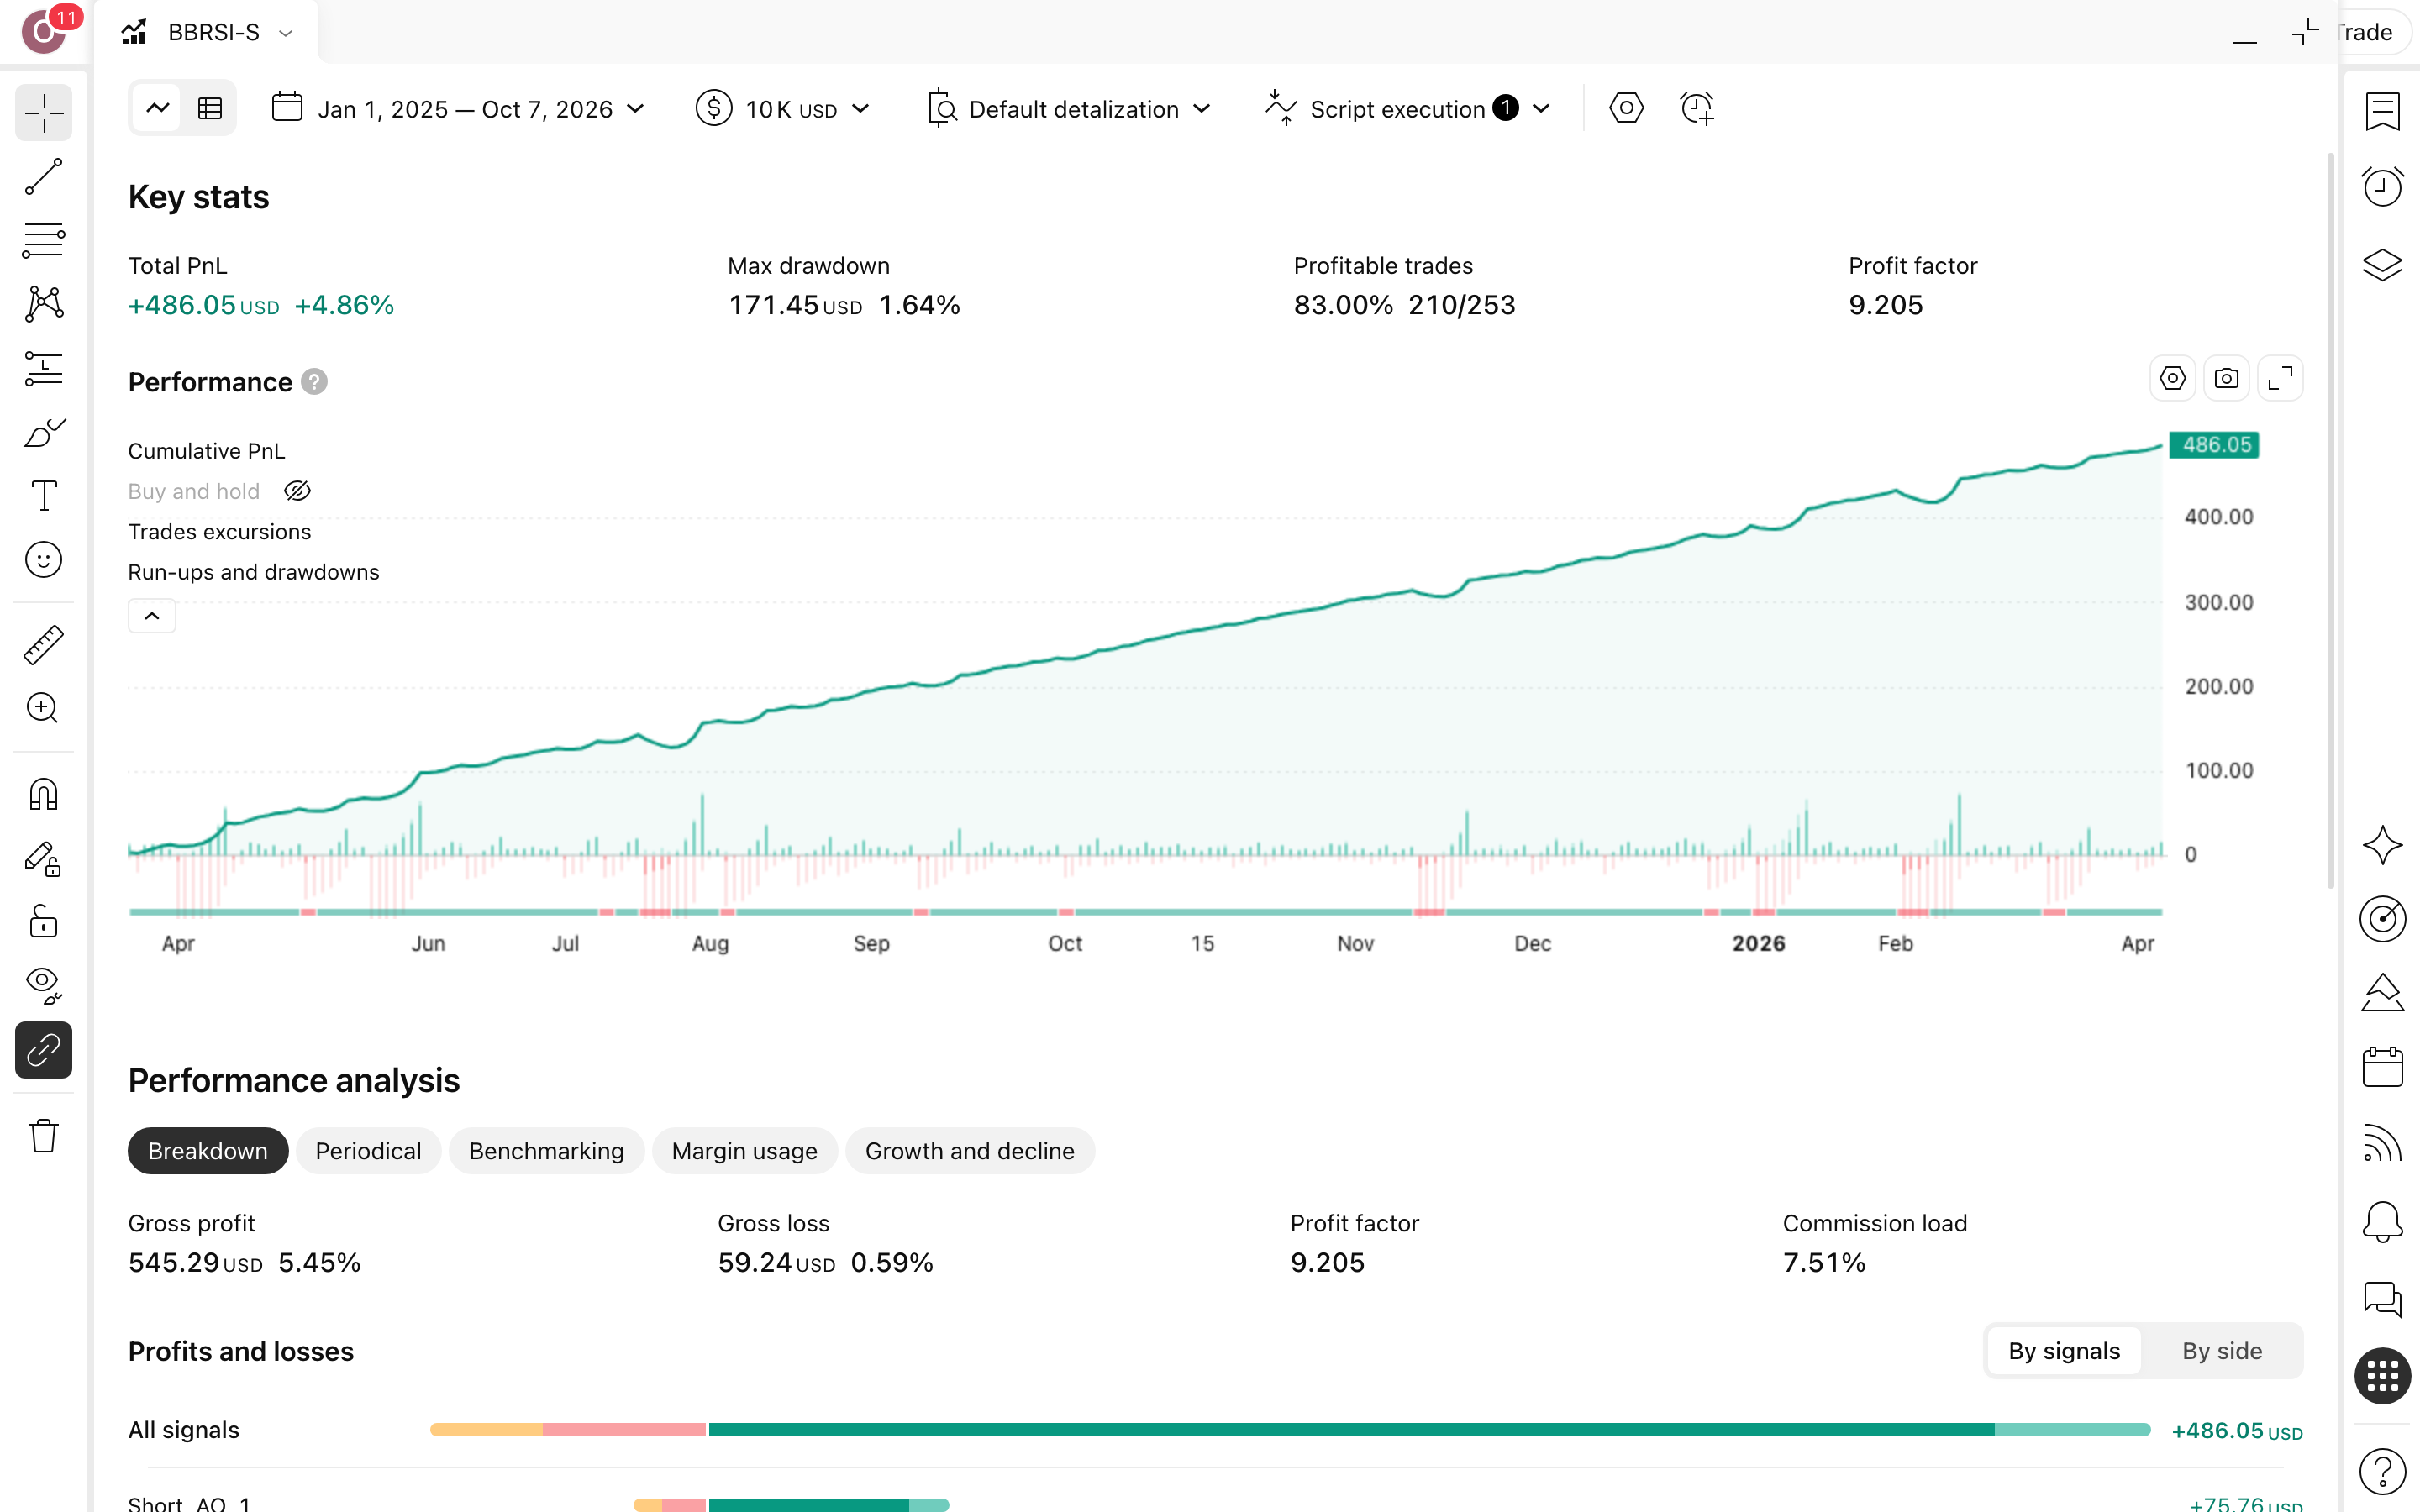Open the emoji icons tool
The height and width of the screenshot is (1512, 2420).
pos(44,560)
